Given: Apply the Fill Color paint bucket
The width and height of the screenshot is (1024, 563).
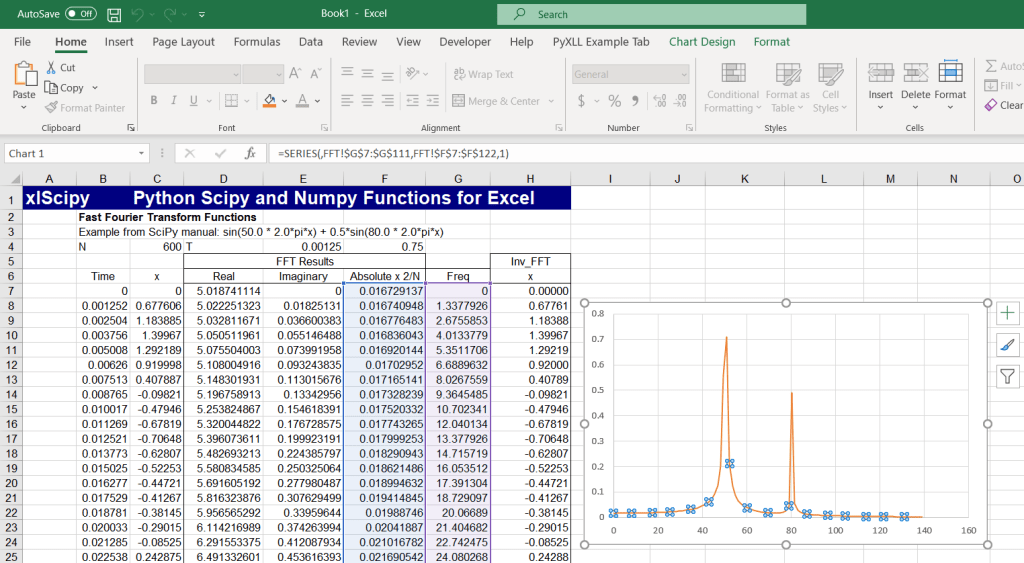Looking at the screenshot, I should [268, 101].
